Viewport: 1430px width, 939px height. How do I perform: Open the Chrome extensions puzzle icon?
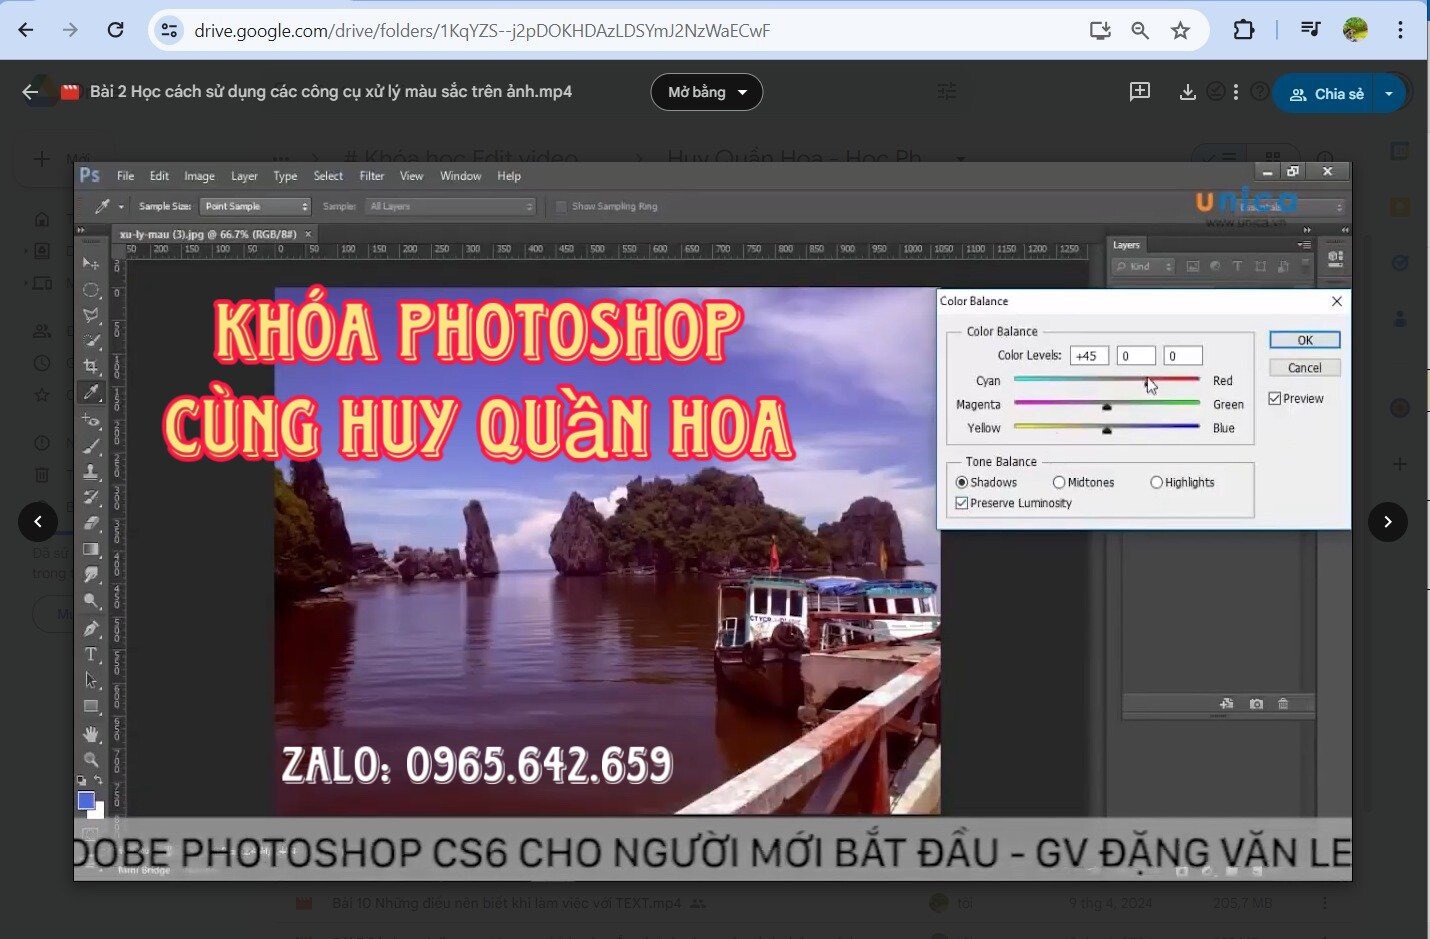pos(1243,30)
